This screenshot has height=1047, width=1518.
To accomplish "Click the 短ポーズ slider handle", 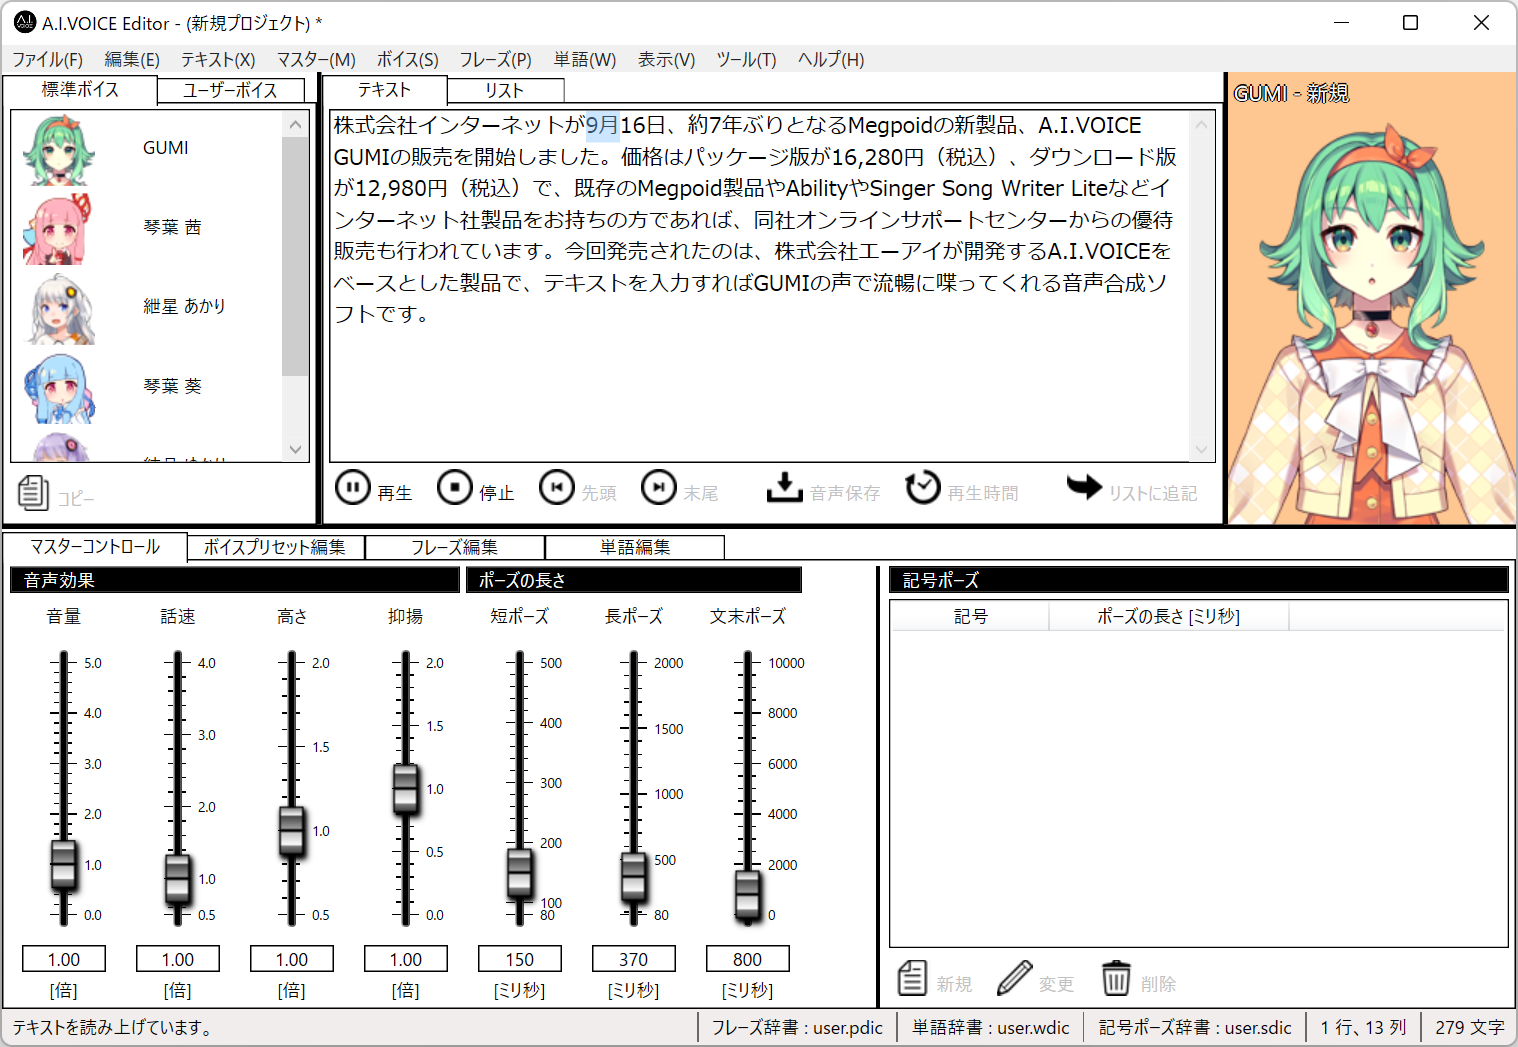I will [x=519, y=873].
